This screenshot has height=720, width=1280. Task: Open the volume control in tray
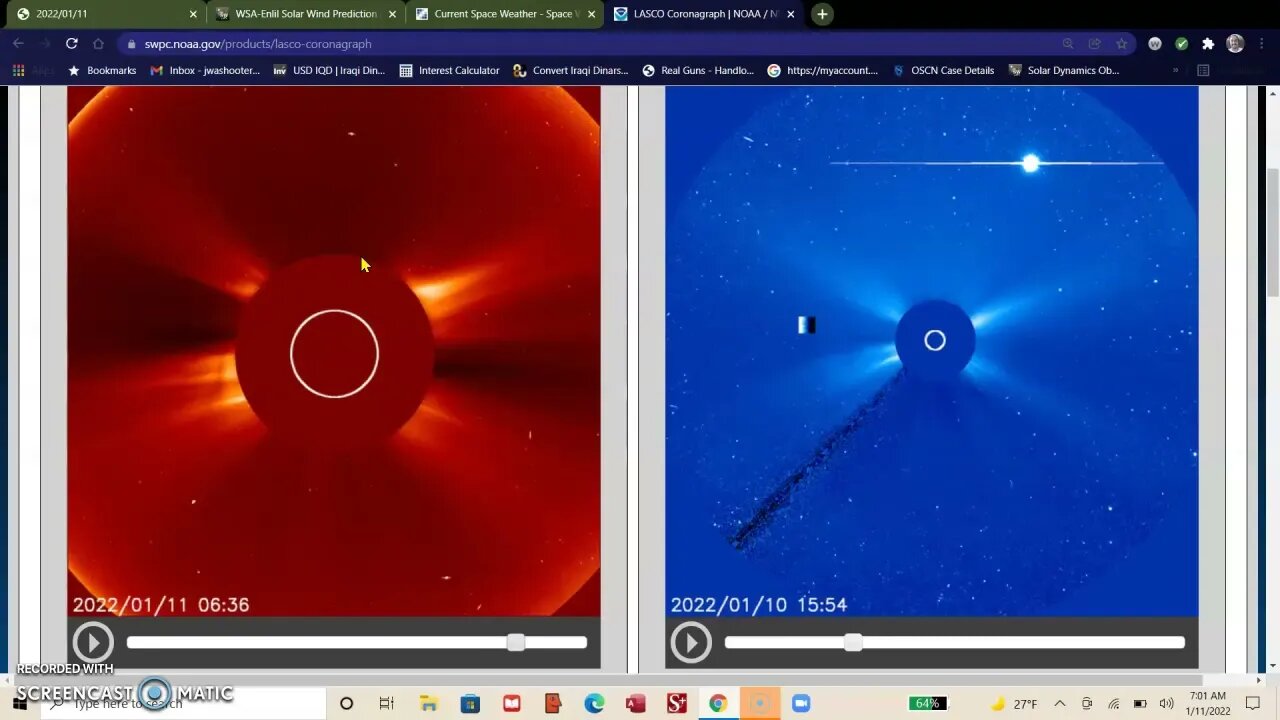tap(1166, 704)
